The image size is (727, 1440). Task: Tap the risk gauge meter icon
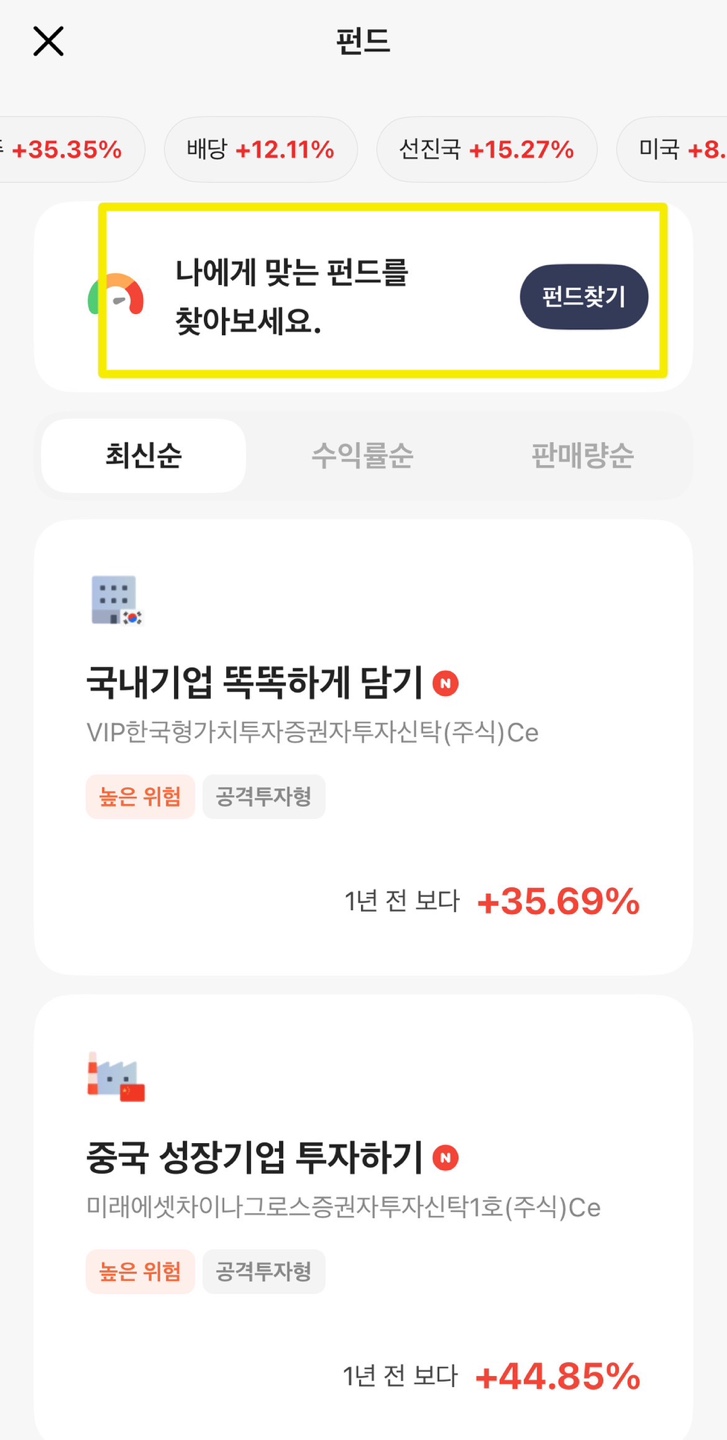pos(116,293)
